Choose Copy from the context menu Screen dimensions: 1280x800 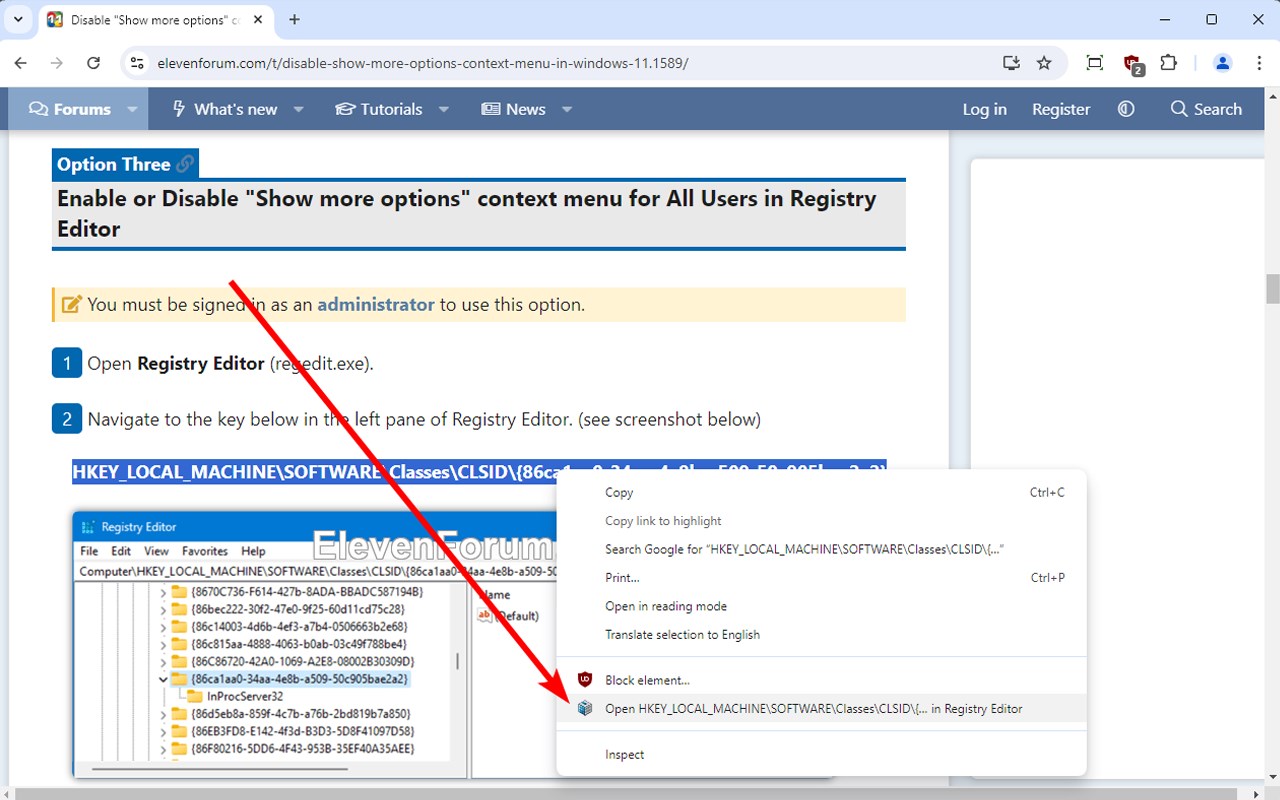coord(821,492)
